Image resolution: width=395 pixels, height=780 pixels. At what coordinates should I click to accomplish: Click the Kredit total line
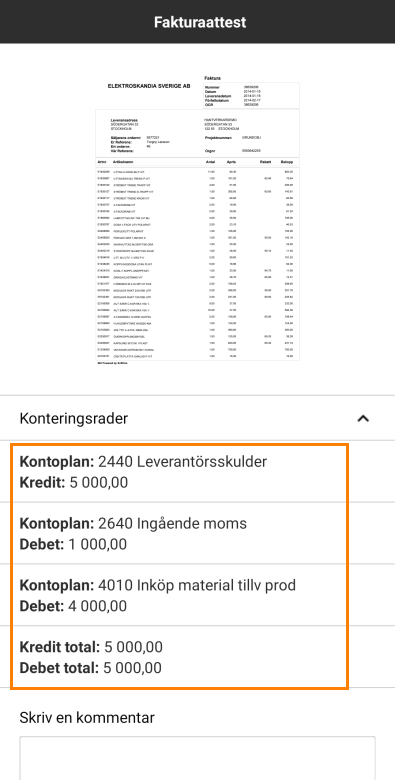[91, 647]
